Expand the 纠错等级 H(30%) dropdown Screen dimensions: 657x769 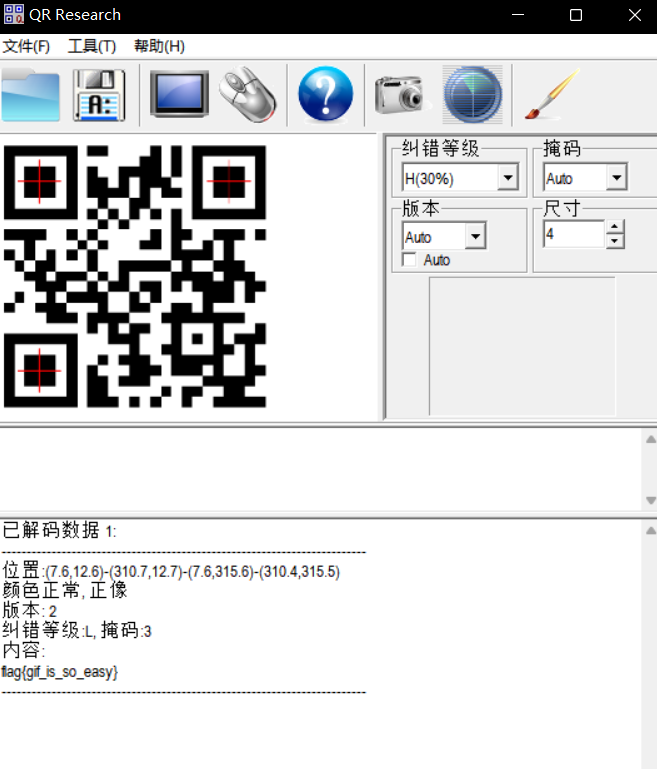[508, 178]
